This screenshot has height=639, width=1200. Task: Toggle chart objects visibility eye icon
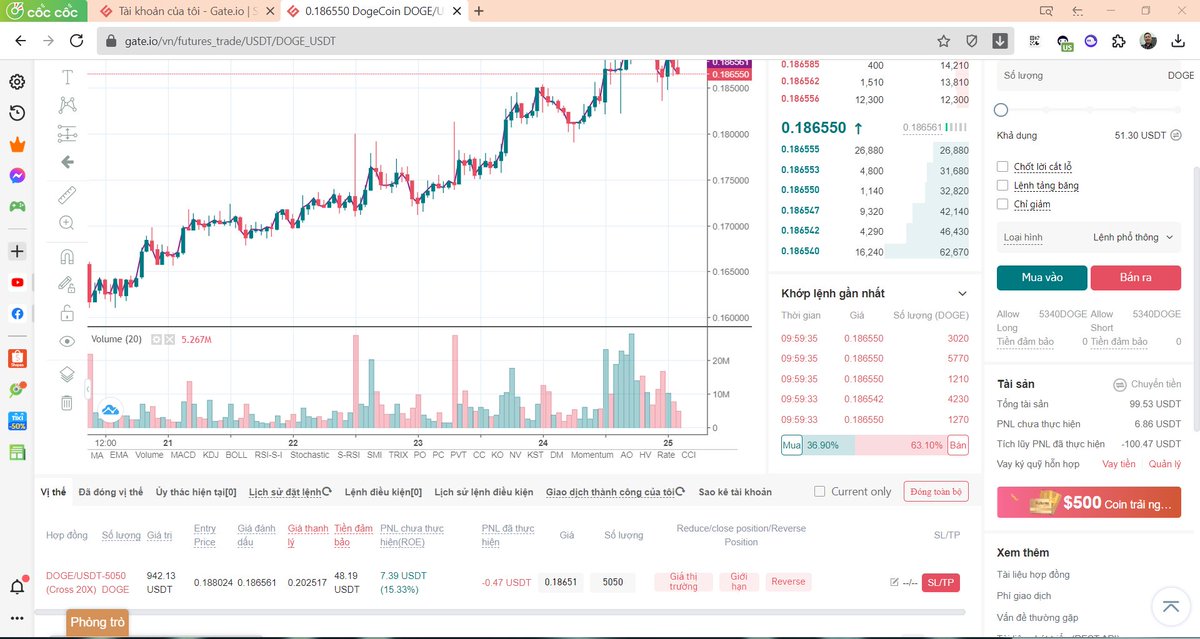[67, 341]
